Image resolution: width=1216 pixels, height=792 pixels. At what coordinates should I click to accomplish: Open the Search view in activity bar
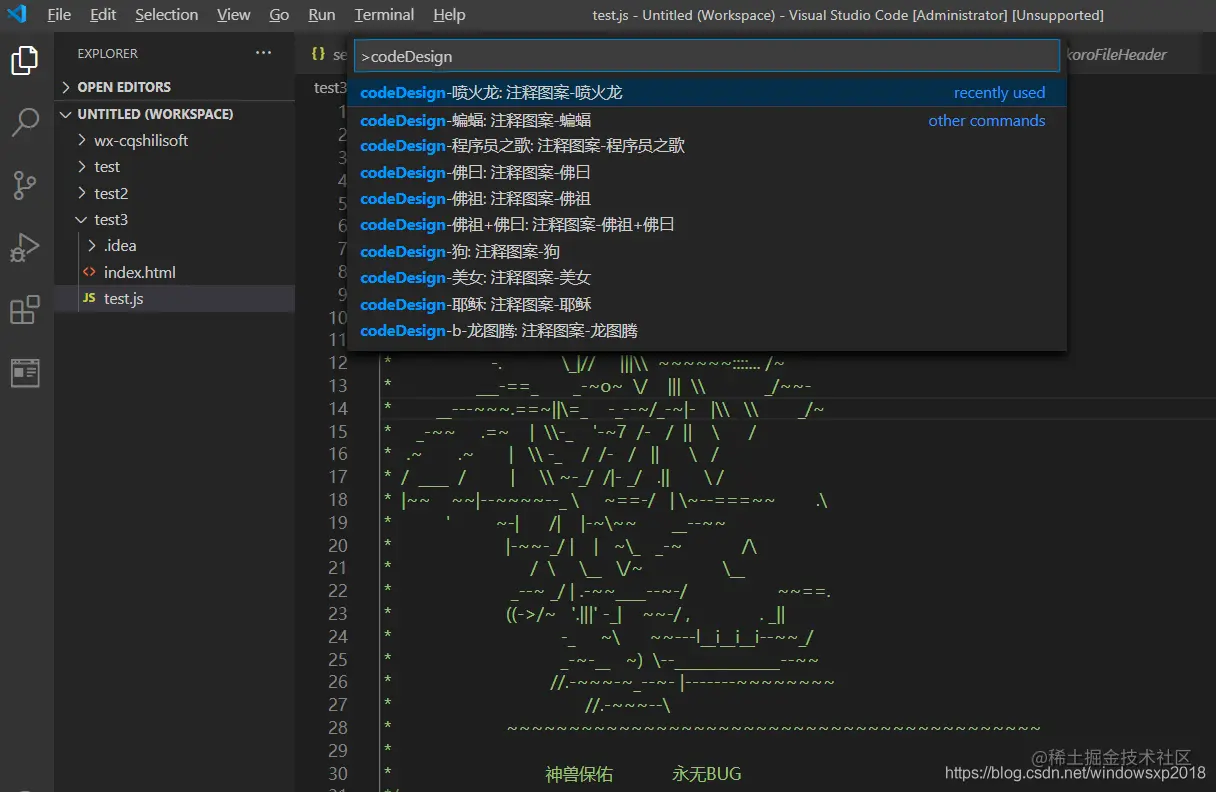(25, 123)
